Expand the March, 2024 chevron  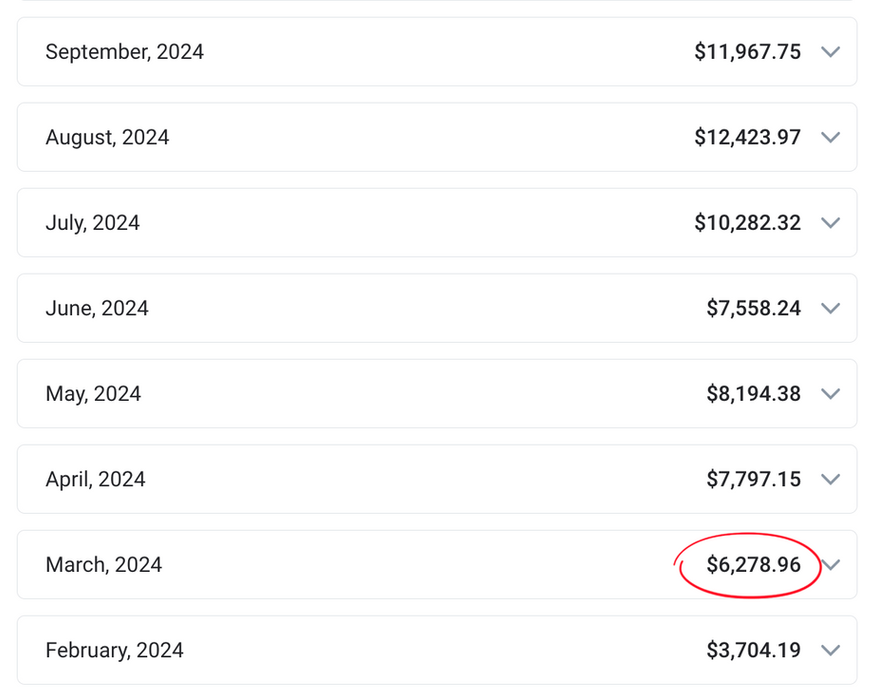[831, 565]
